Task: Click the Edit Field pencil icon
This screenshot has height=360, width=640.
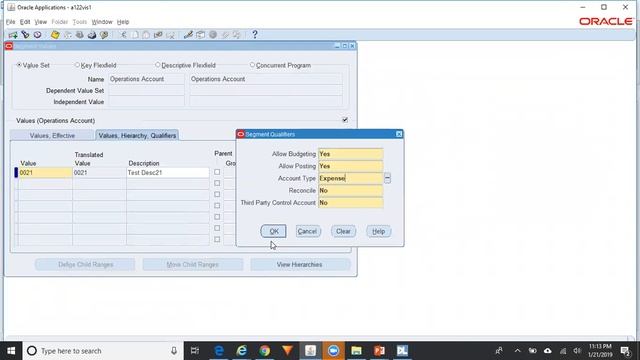Action: [188, 35]
